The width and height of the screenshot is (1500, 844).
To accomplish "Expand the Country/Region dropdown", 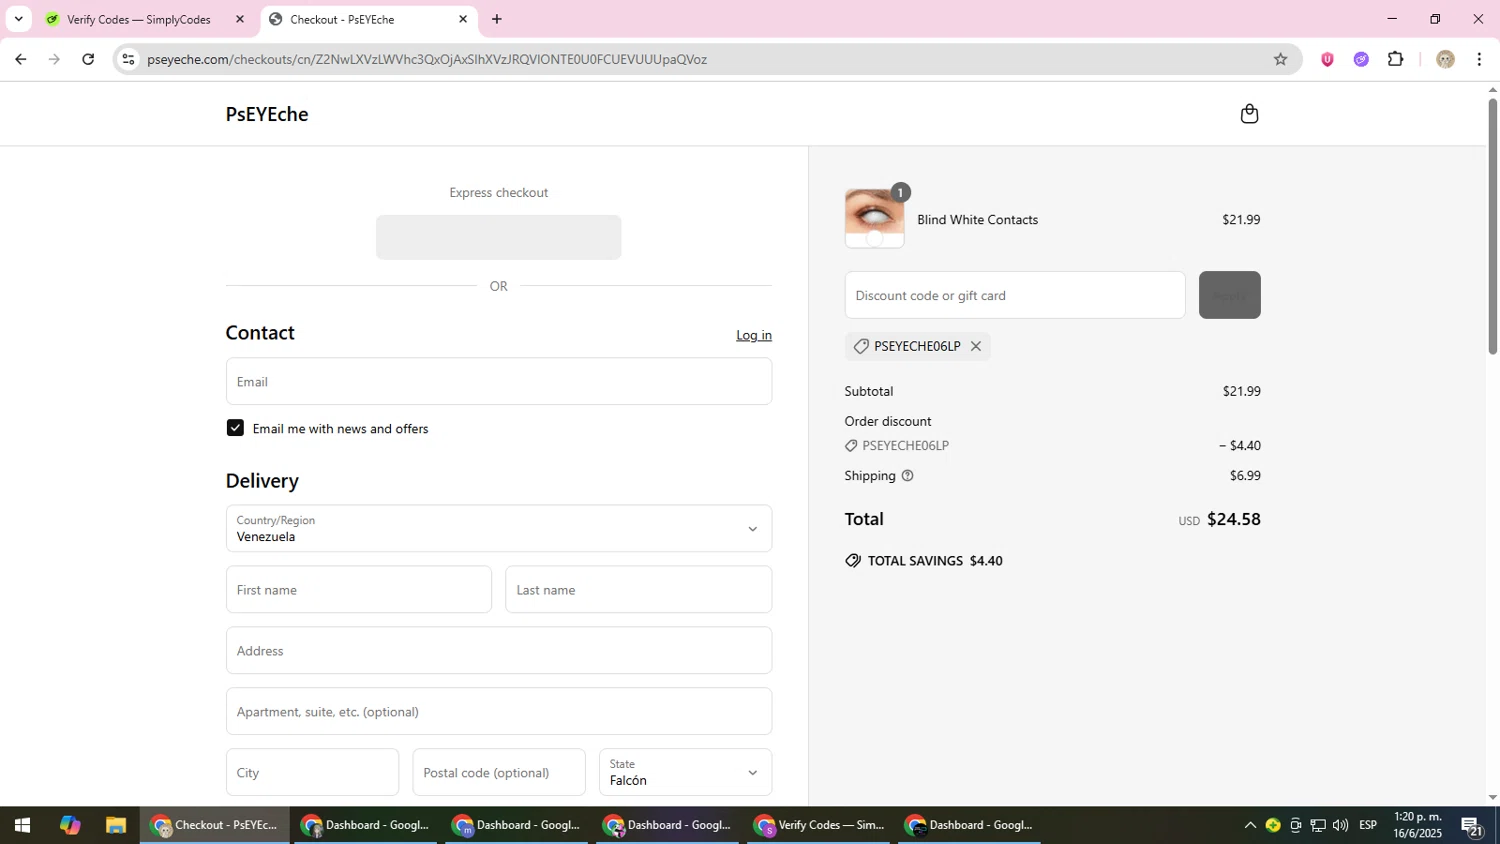I will pos(498,528).
